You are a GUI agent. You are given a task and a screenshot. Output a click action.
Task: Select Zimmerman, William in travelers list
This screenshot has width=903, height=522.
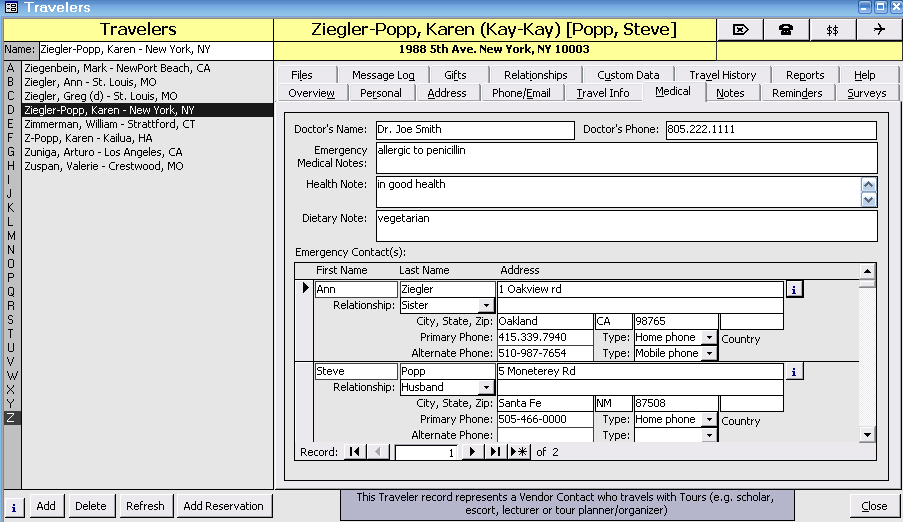tap(110, 124)
